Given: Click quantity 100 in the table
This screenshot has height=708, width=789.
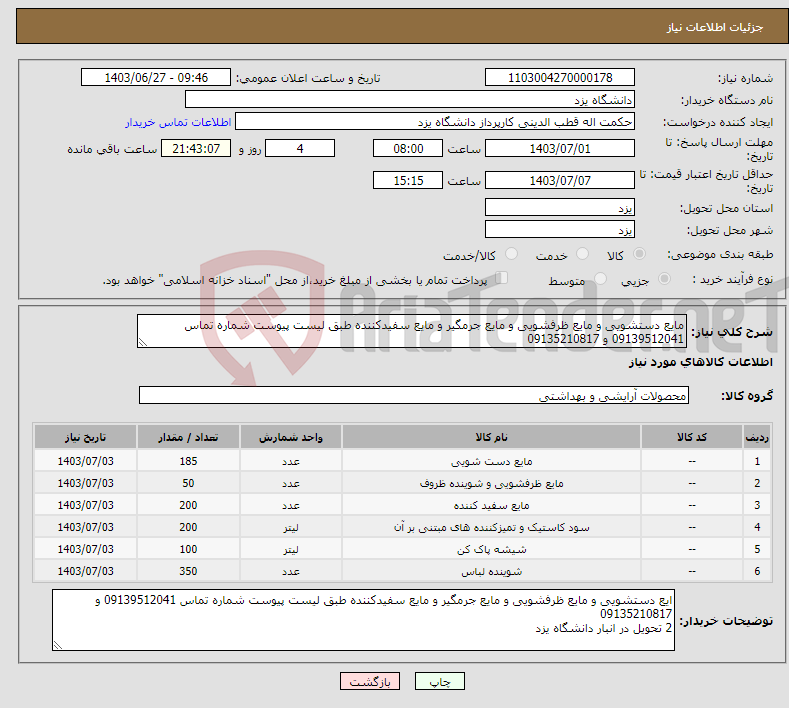Looking at the screenshot, I should tap(188, 549).
